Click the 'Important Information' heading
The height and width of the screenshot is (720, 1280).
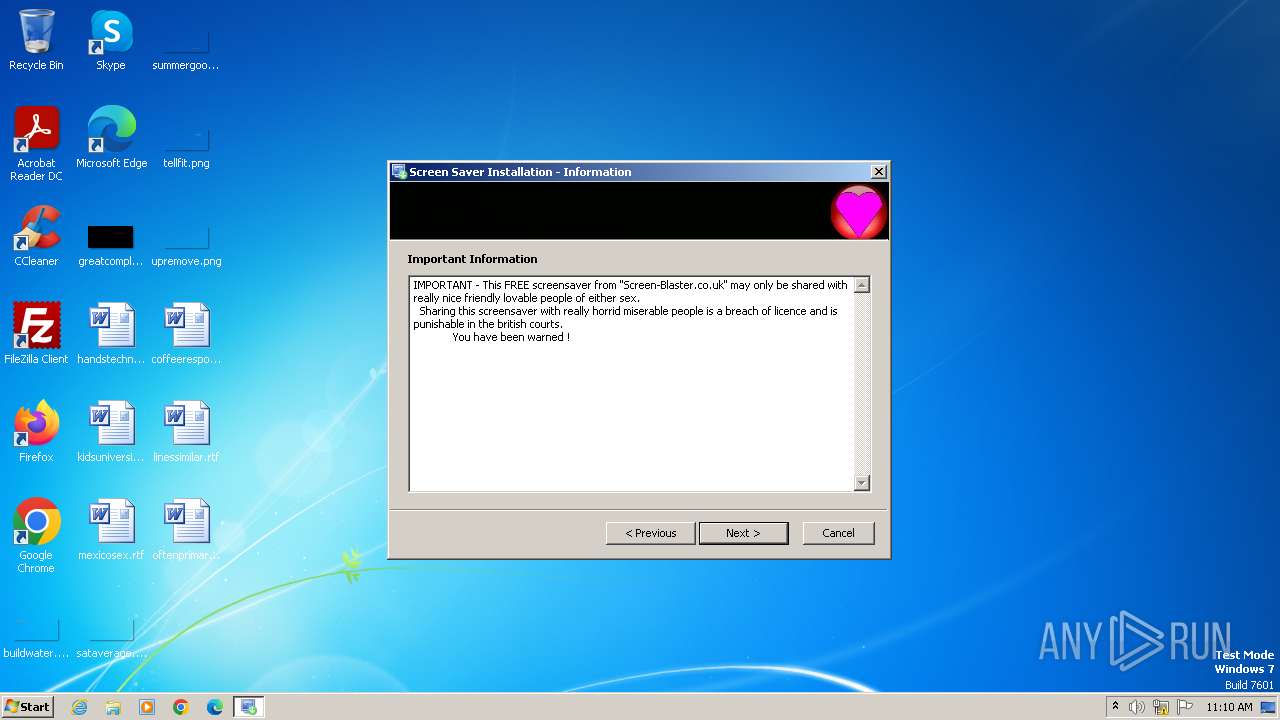pos(472,259)
